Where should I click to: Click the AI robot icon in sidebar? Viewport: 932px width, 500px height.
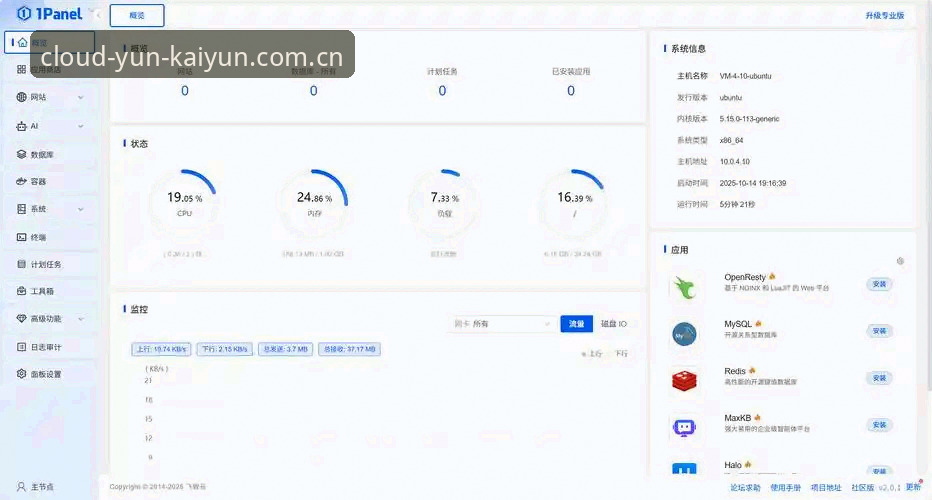pyautogui.click(x=21, y=126)
